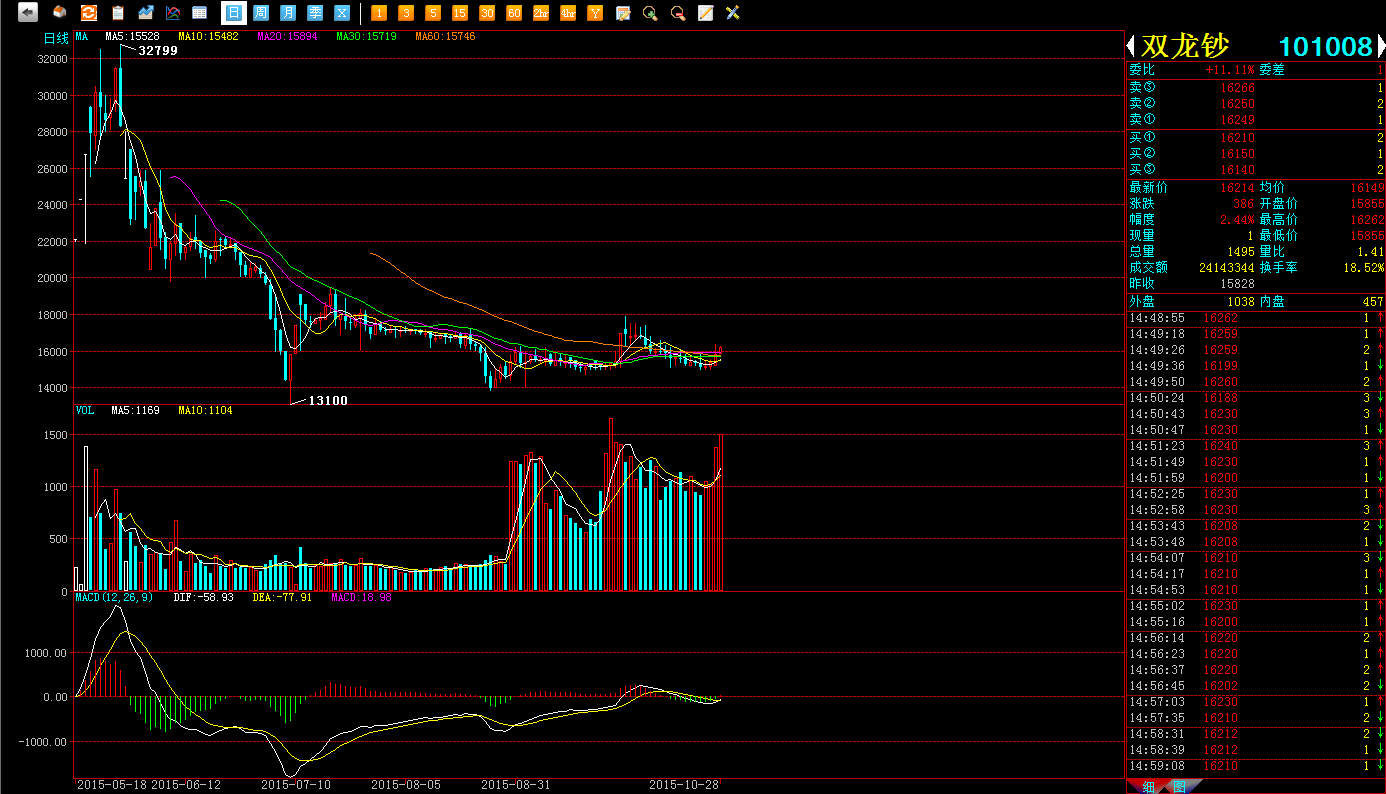Open the crossed tools settings icon
1386x794 pixels.
point(732,13)
